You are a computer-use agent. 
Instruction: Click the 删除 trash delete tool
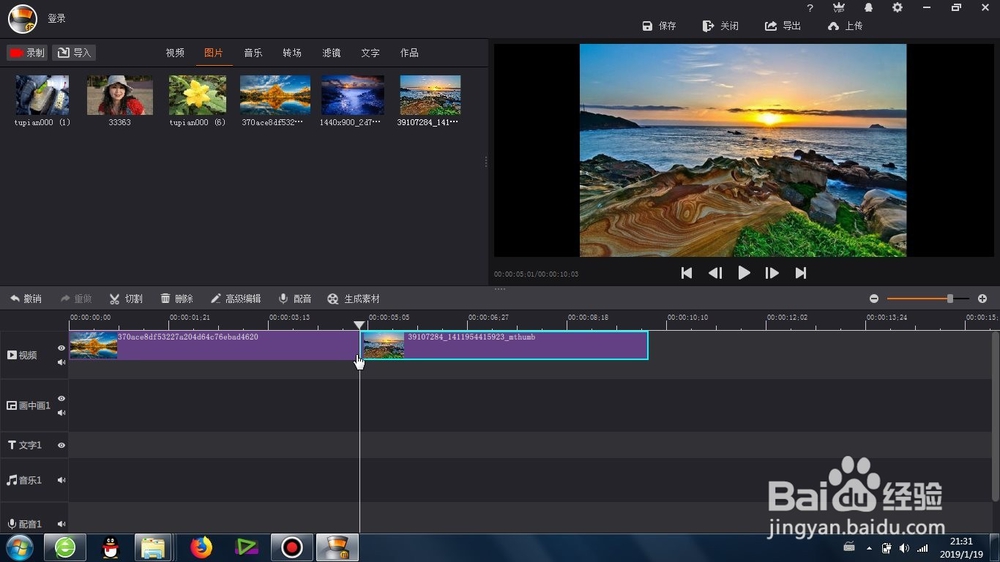(x=177, y=299)
